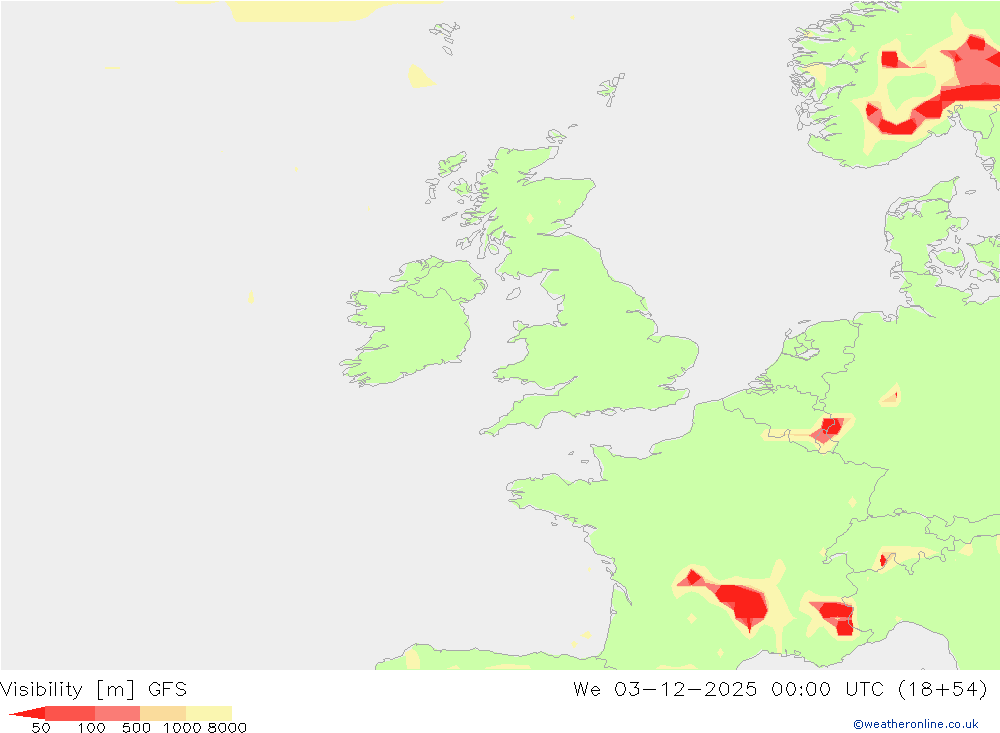Screen dimensions: 1000x733
Task: Click the legend value '500'
Action: tap(136, 728)
